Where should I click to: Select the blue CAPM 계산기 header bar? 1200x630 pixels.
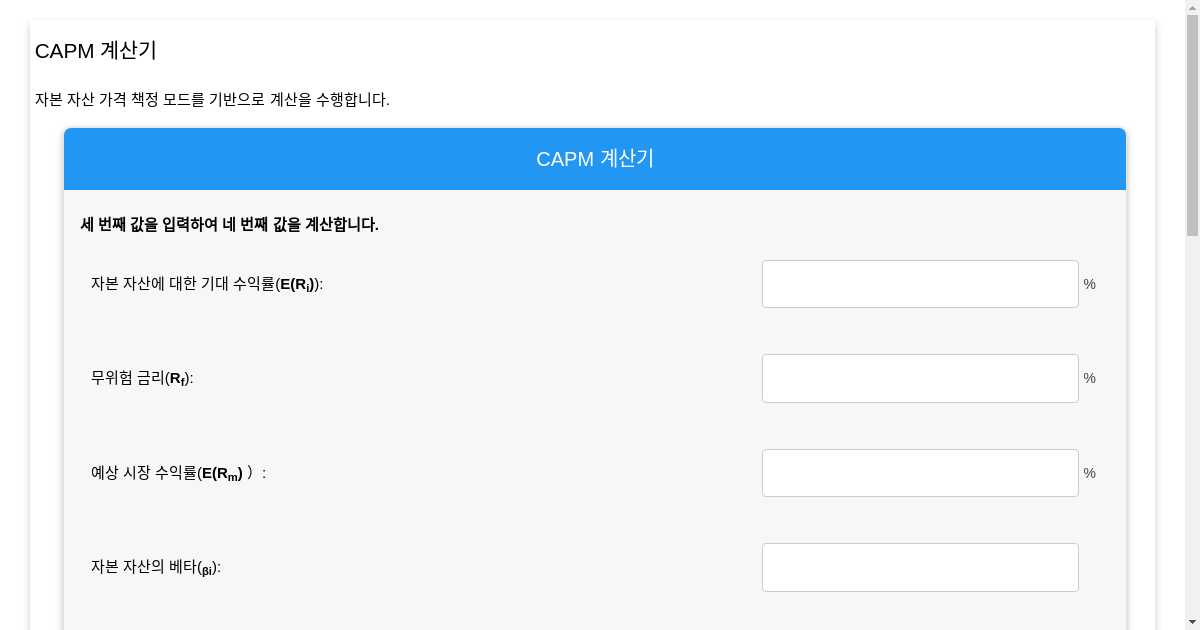pos(594,159)
